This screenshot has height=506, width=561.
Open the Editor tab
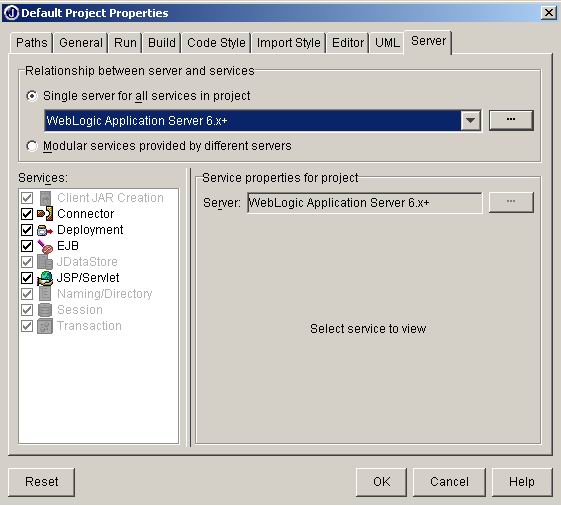click(347, 43)
